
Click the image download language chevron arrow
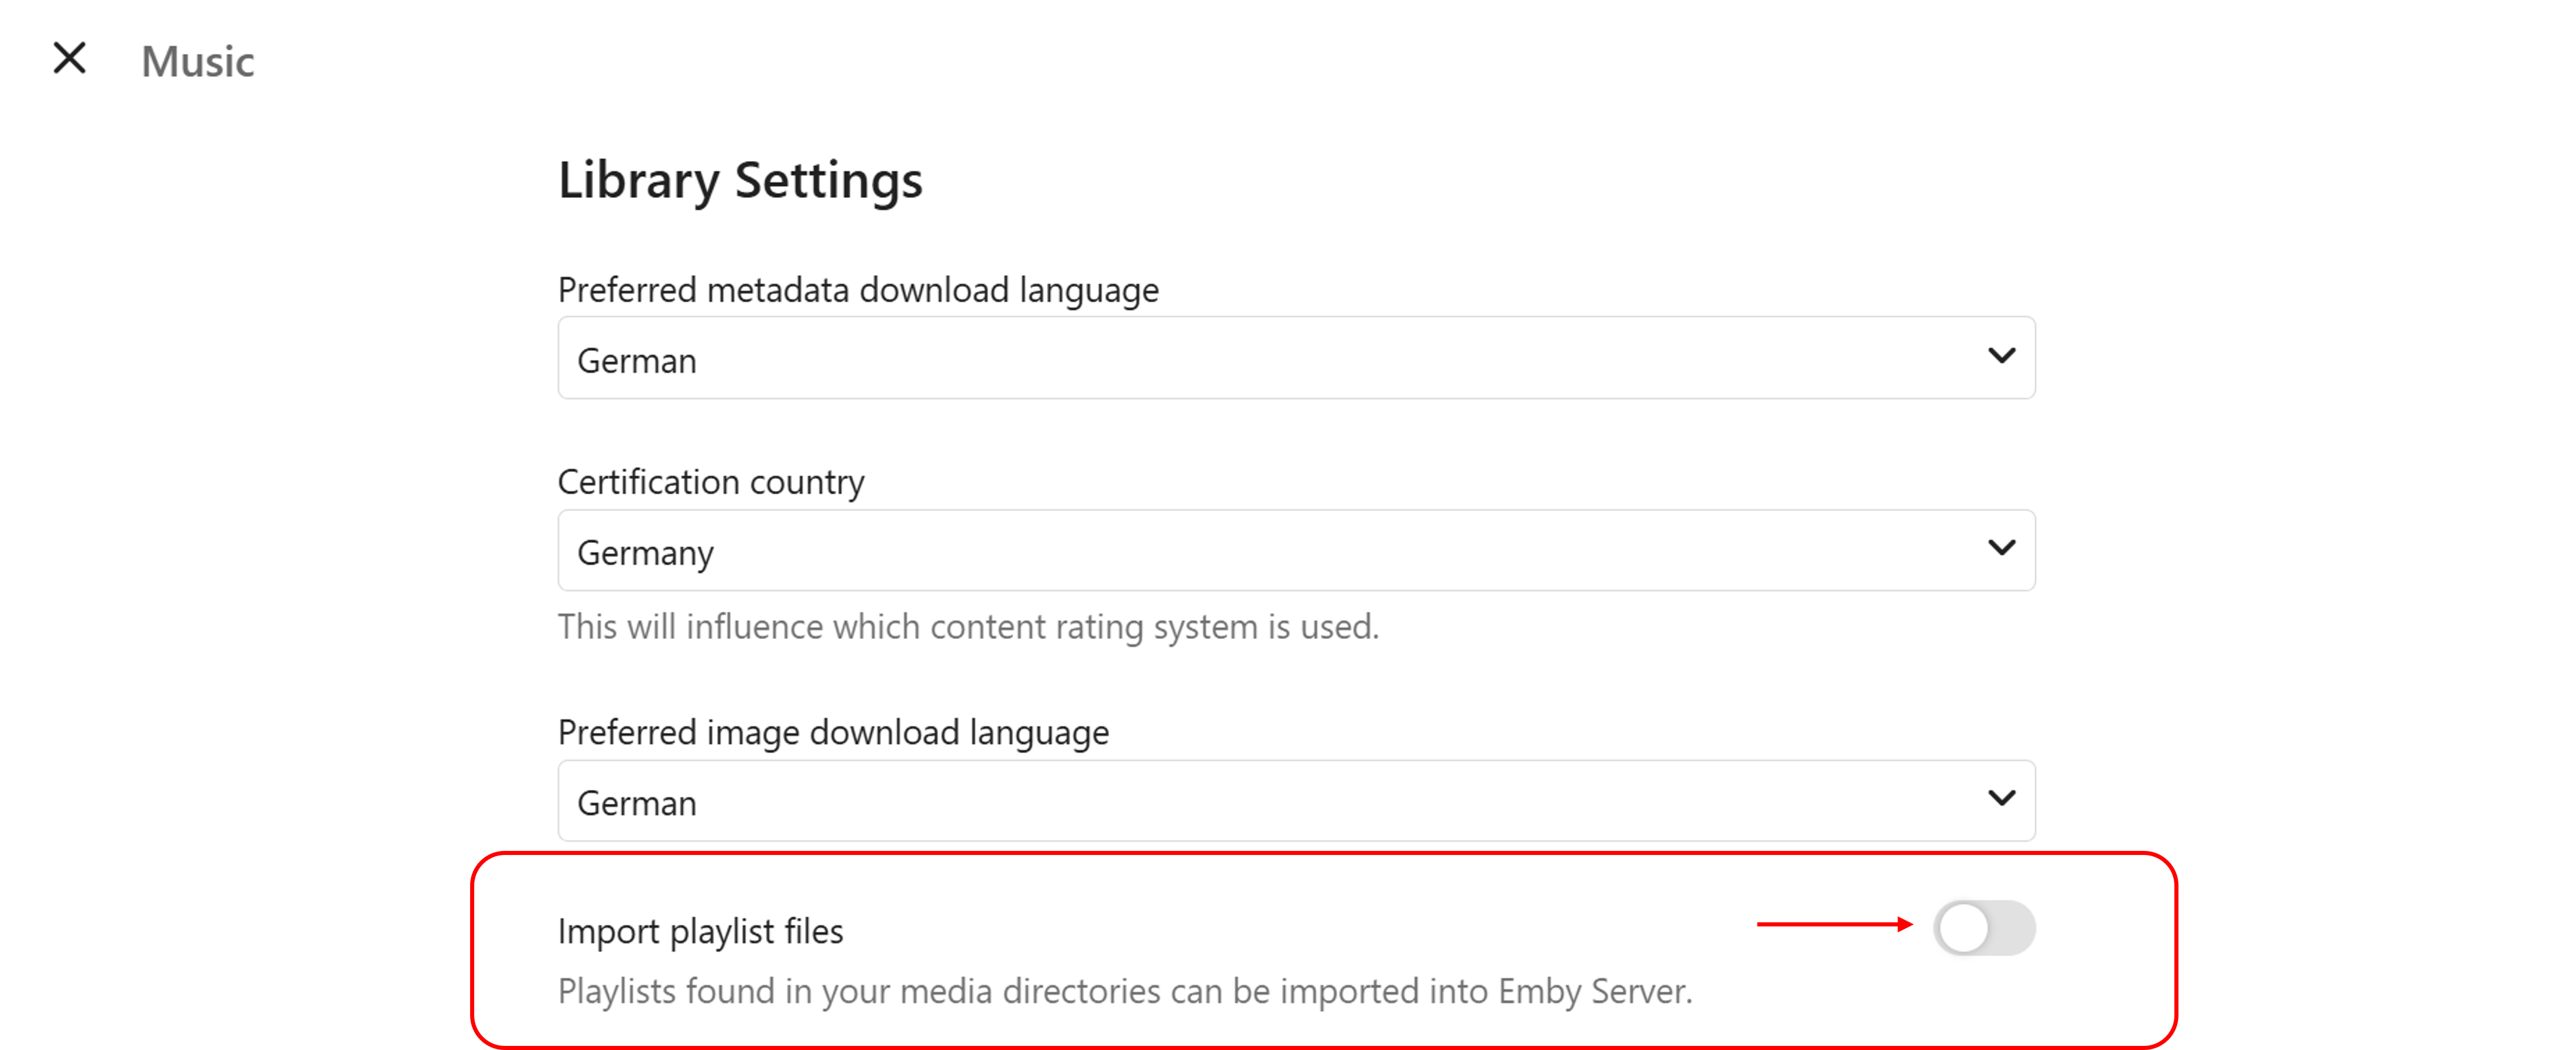[2001, 798]
